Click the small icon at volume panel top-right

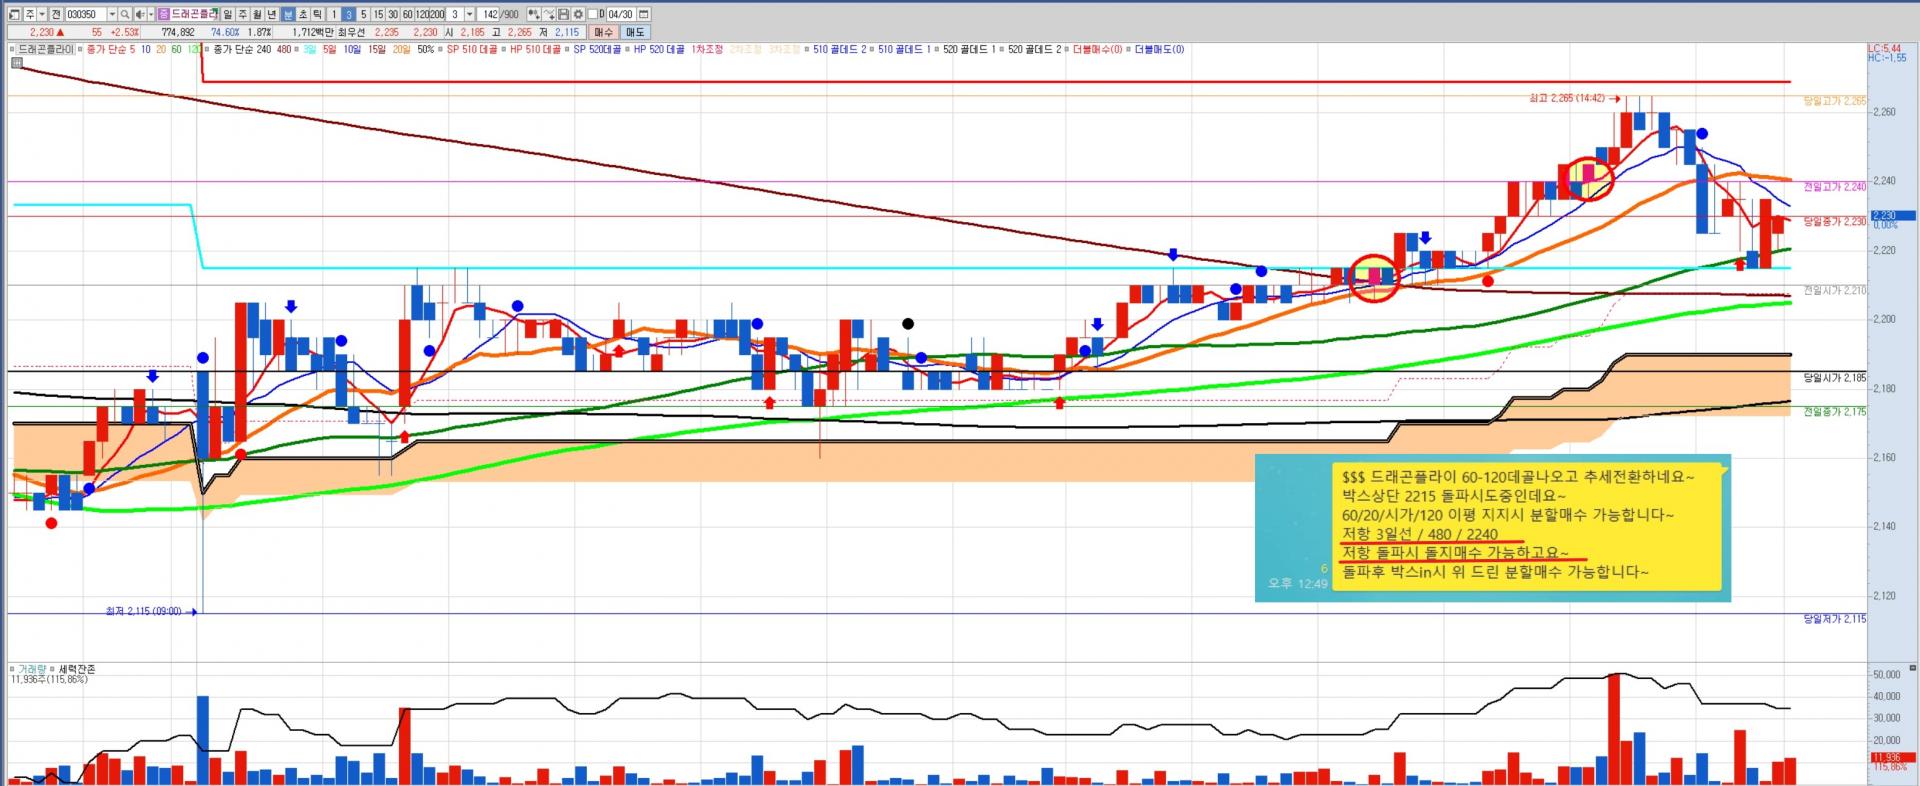tap(1912, 668)
